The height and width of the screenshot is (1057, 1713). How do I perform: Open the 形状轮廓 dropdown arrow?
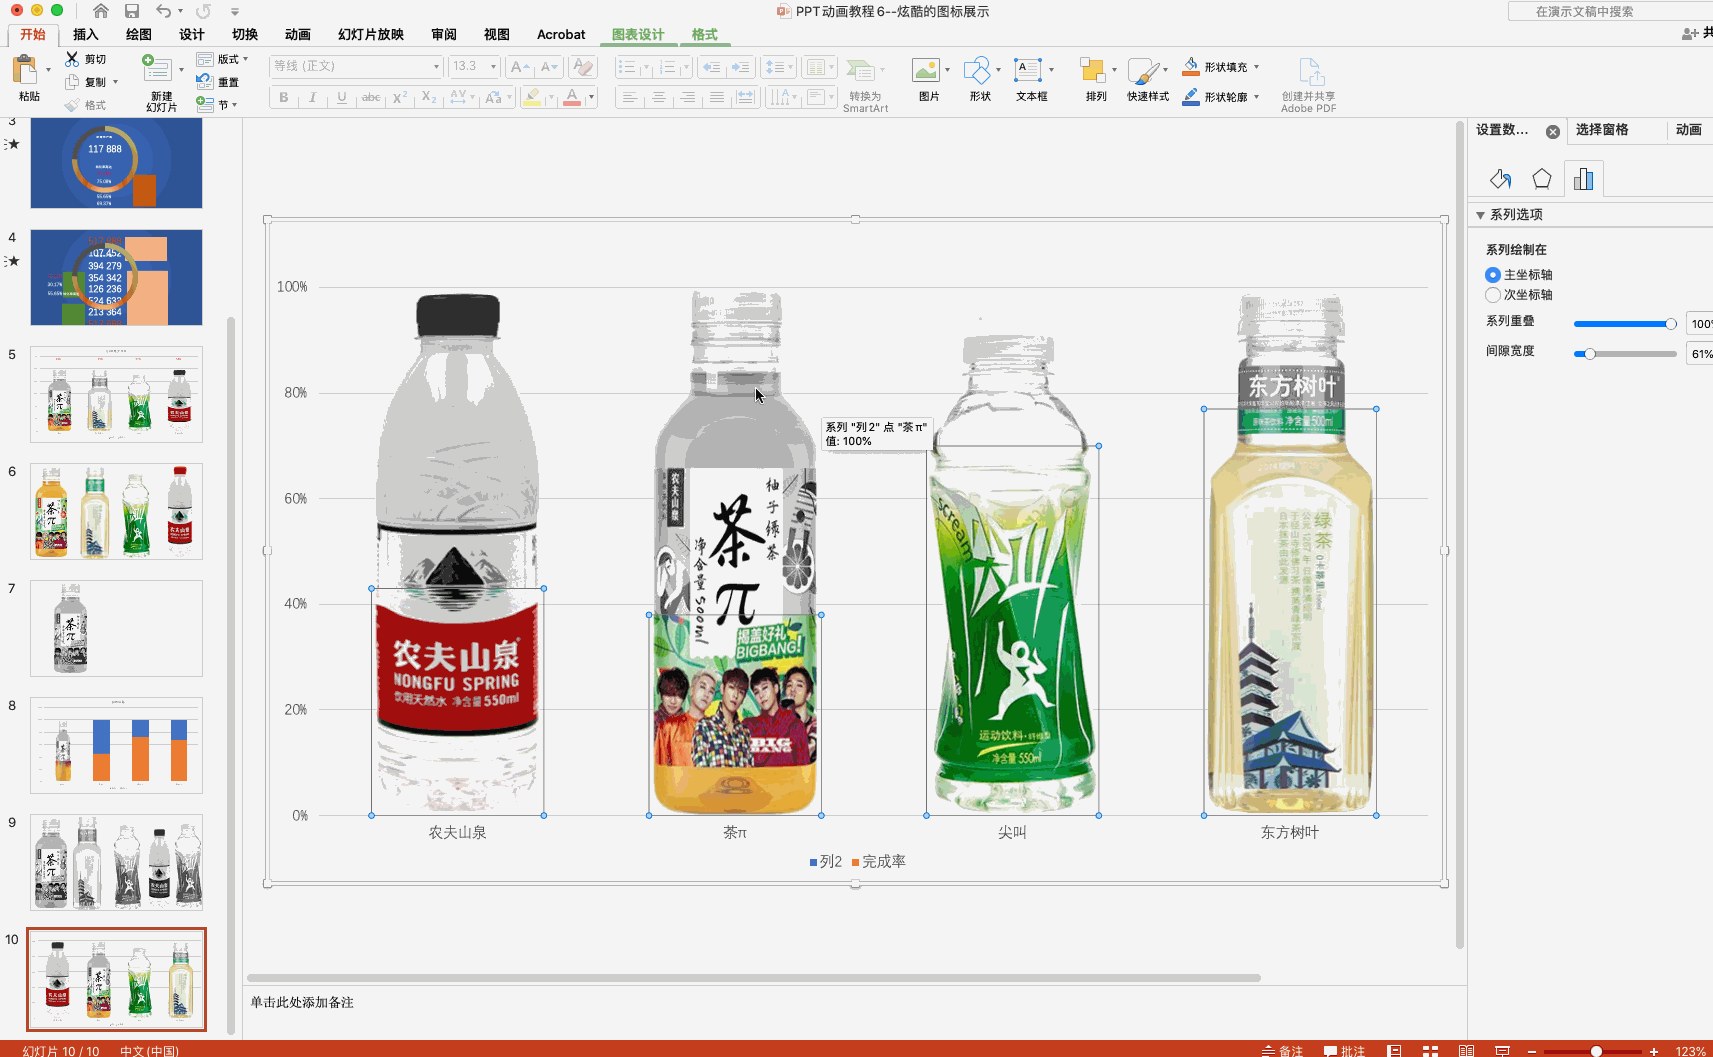click(x=1256, y=97)
